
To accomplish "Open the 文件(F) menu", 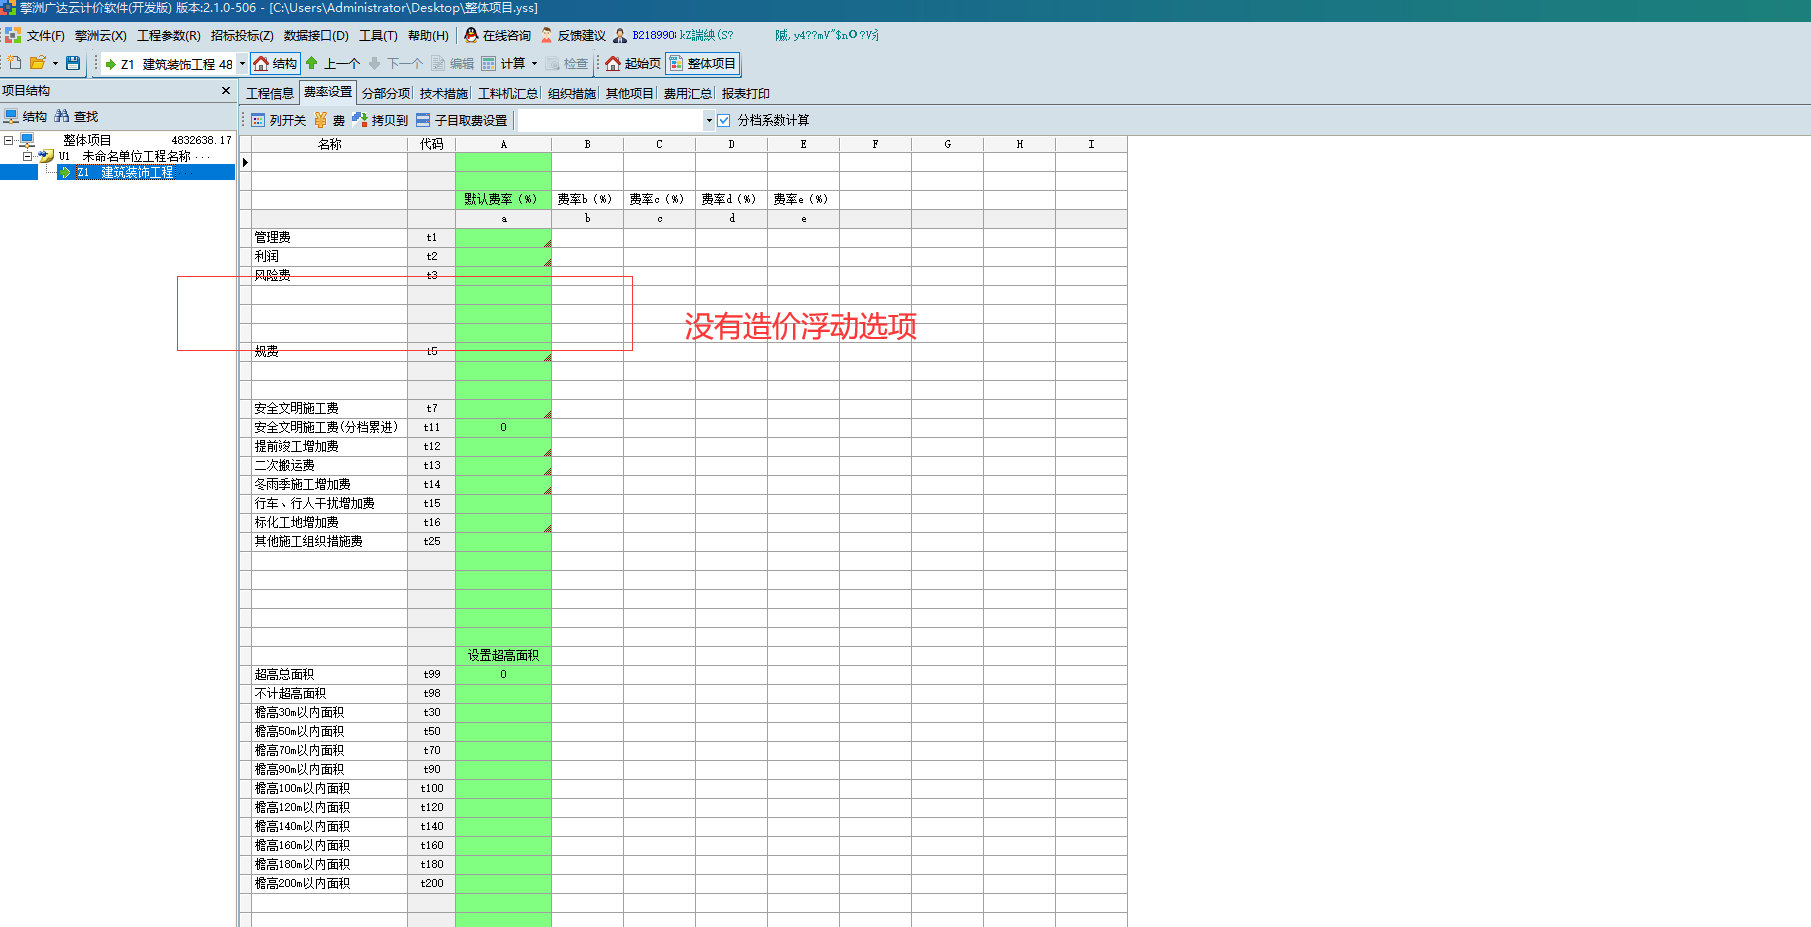I will click(45, 36).
